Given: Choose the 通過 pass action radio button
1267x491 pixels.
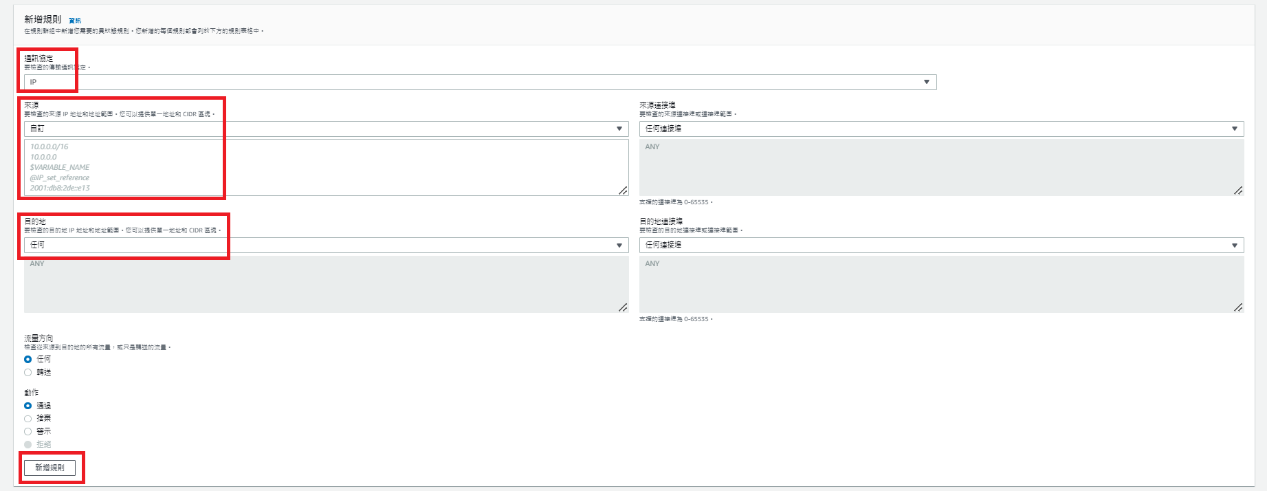Looking at the screenshot, I should [x=28, y=405].
